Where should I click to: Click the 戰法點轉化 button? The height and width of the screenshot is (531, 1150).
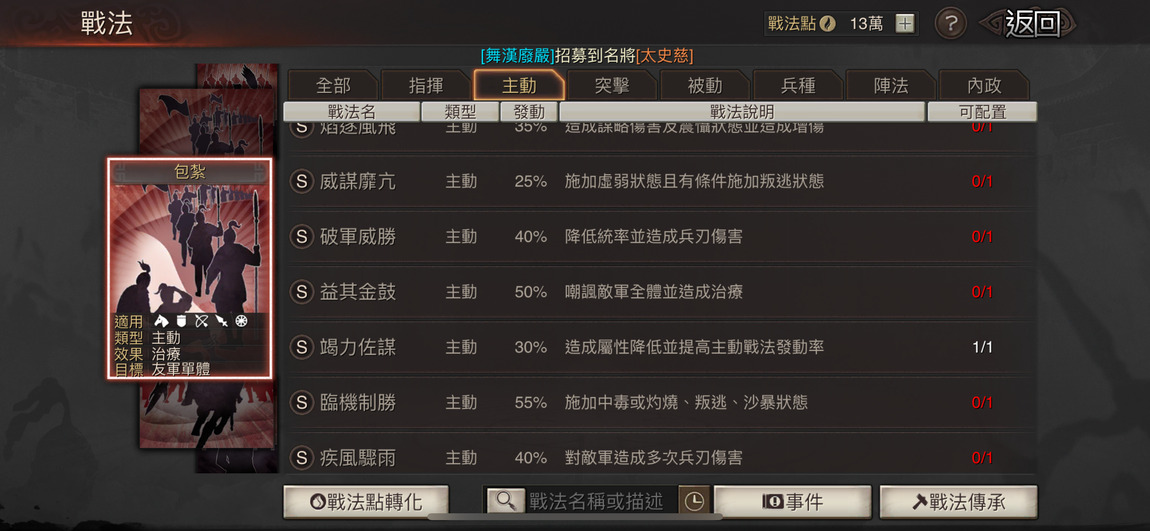366,502
